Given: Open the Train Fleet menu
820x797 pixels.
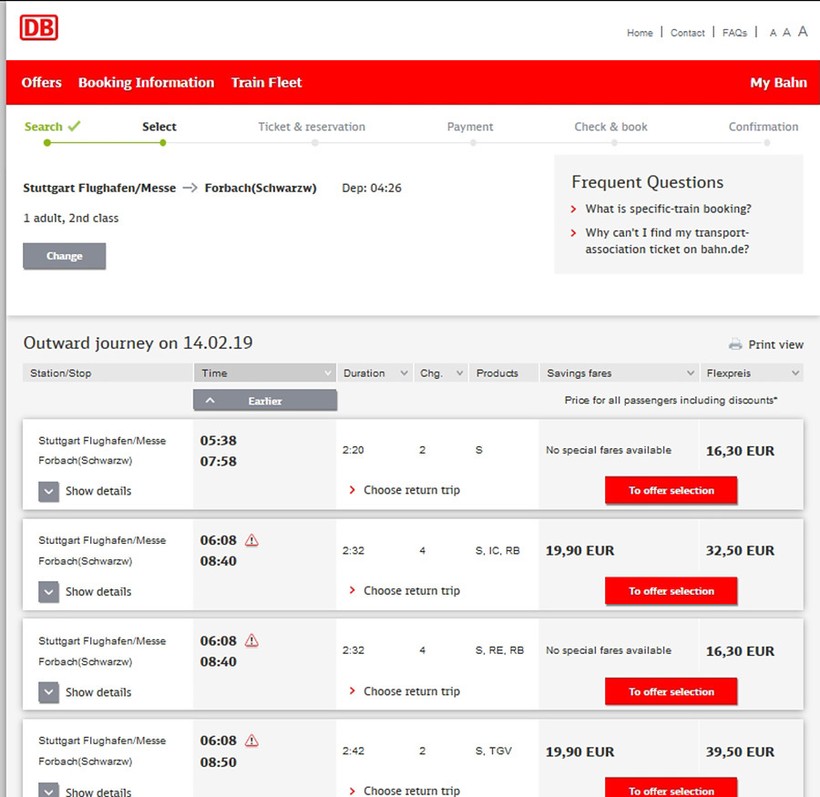Looking at the screenshot, I should (x=266, y=83).
